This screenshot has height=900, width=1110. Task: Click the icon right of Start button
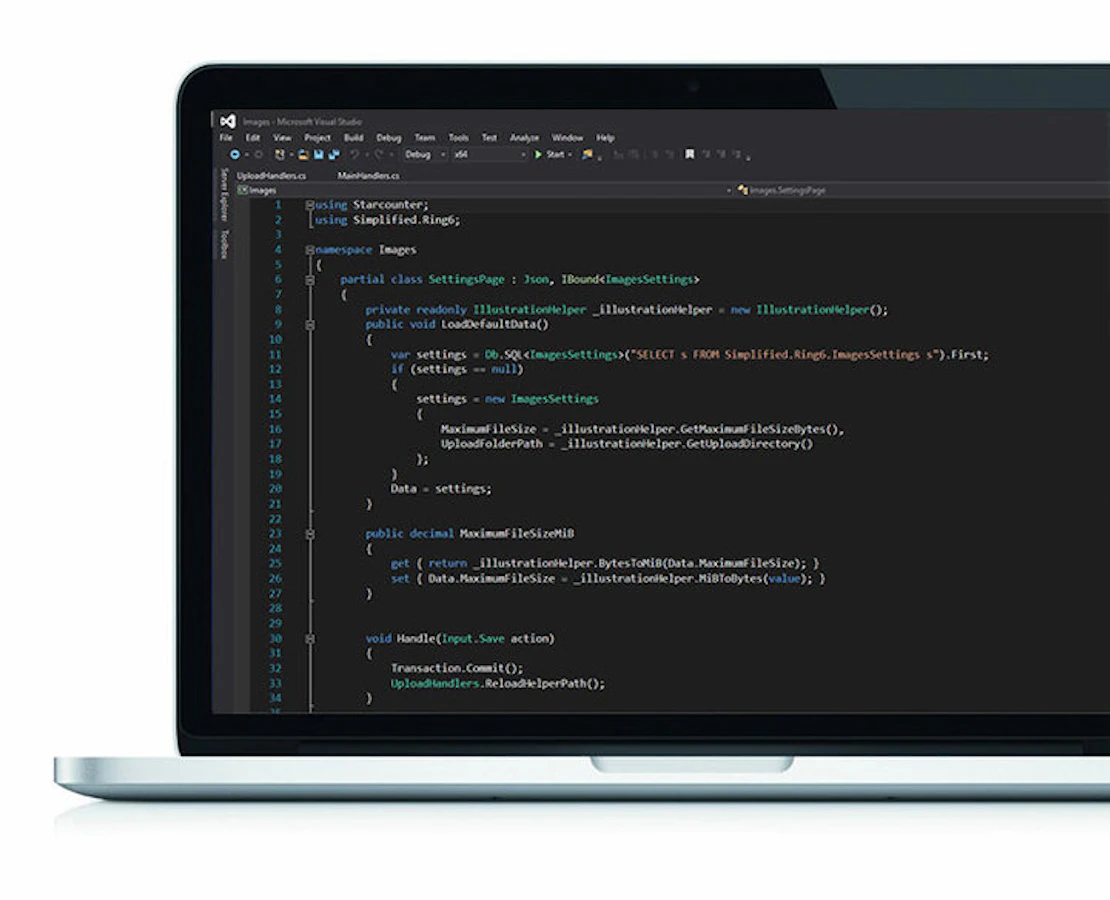point(587,154)
